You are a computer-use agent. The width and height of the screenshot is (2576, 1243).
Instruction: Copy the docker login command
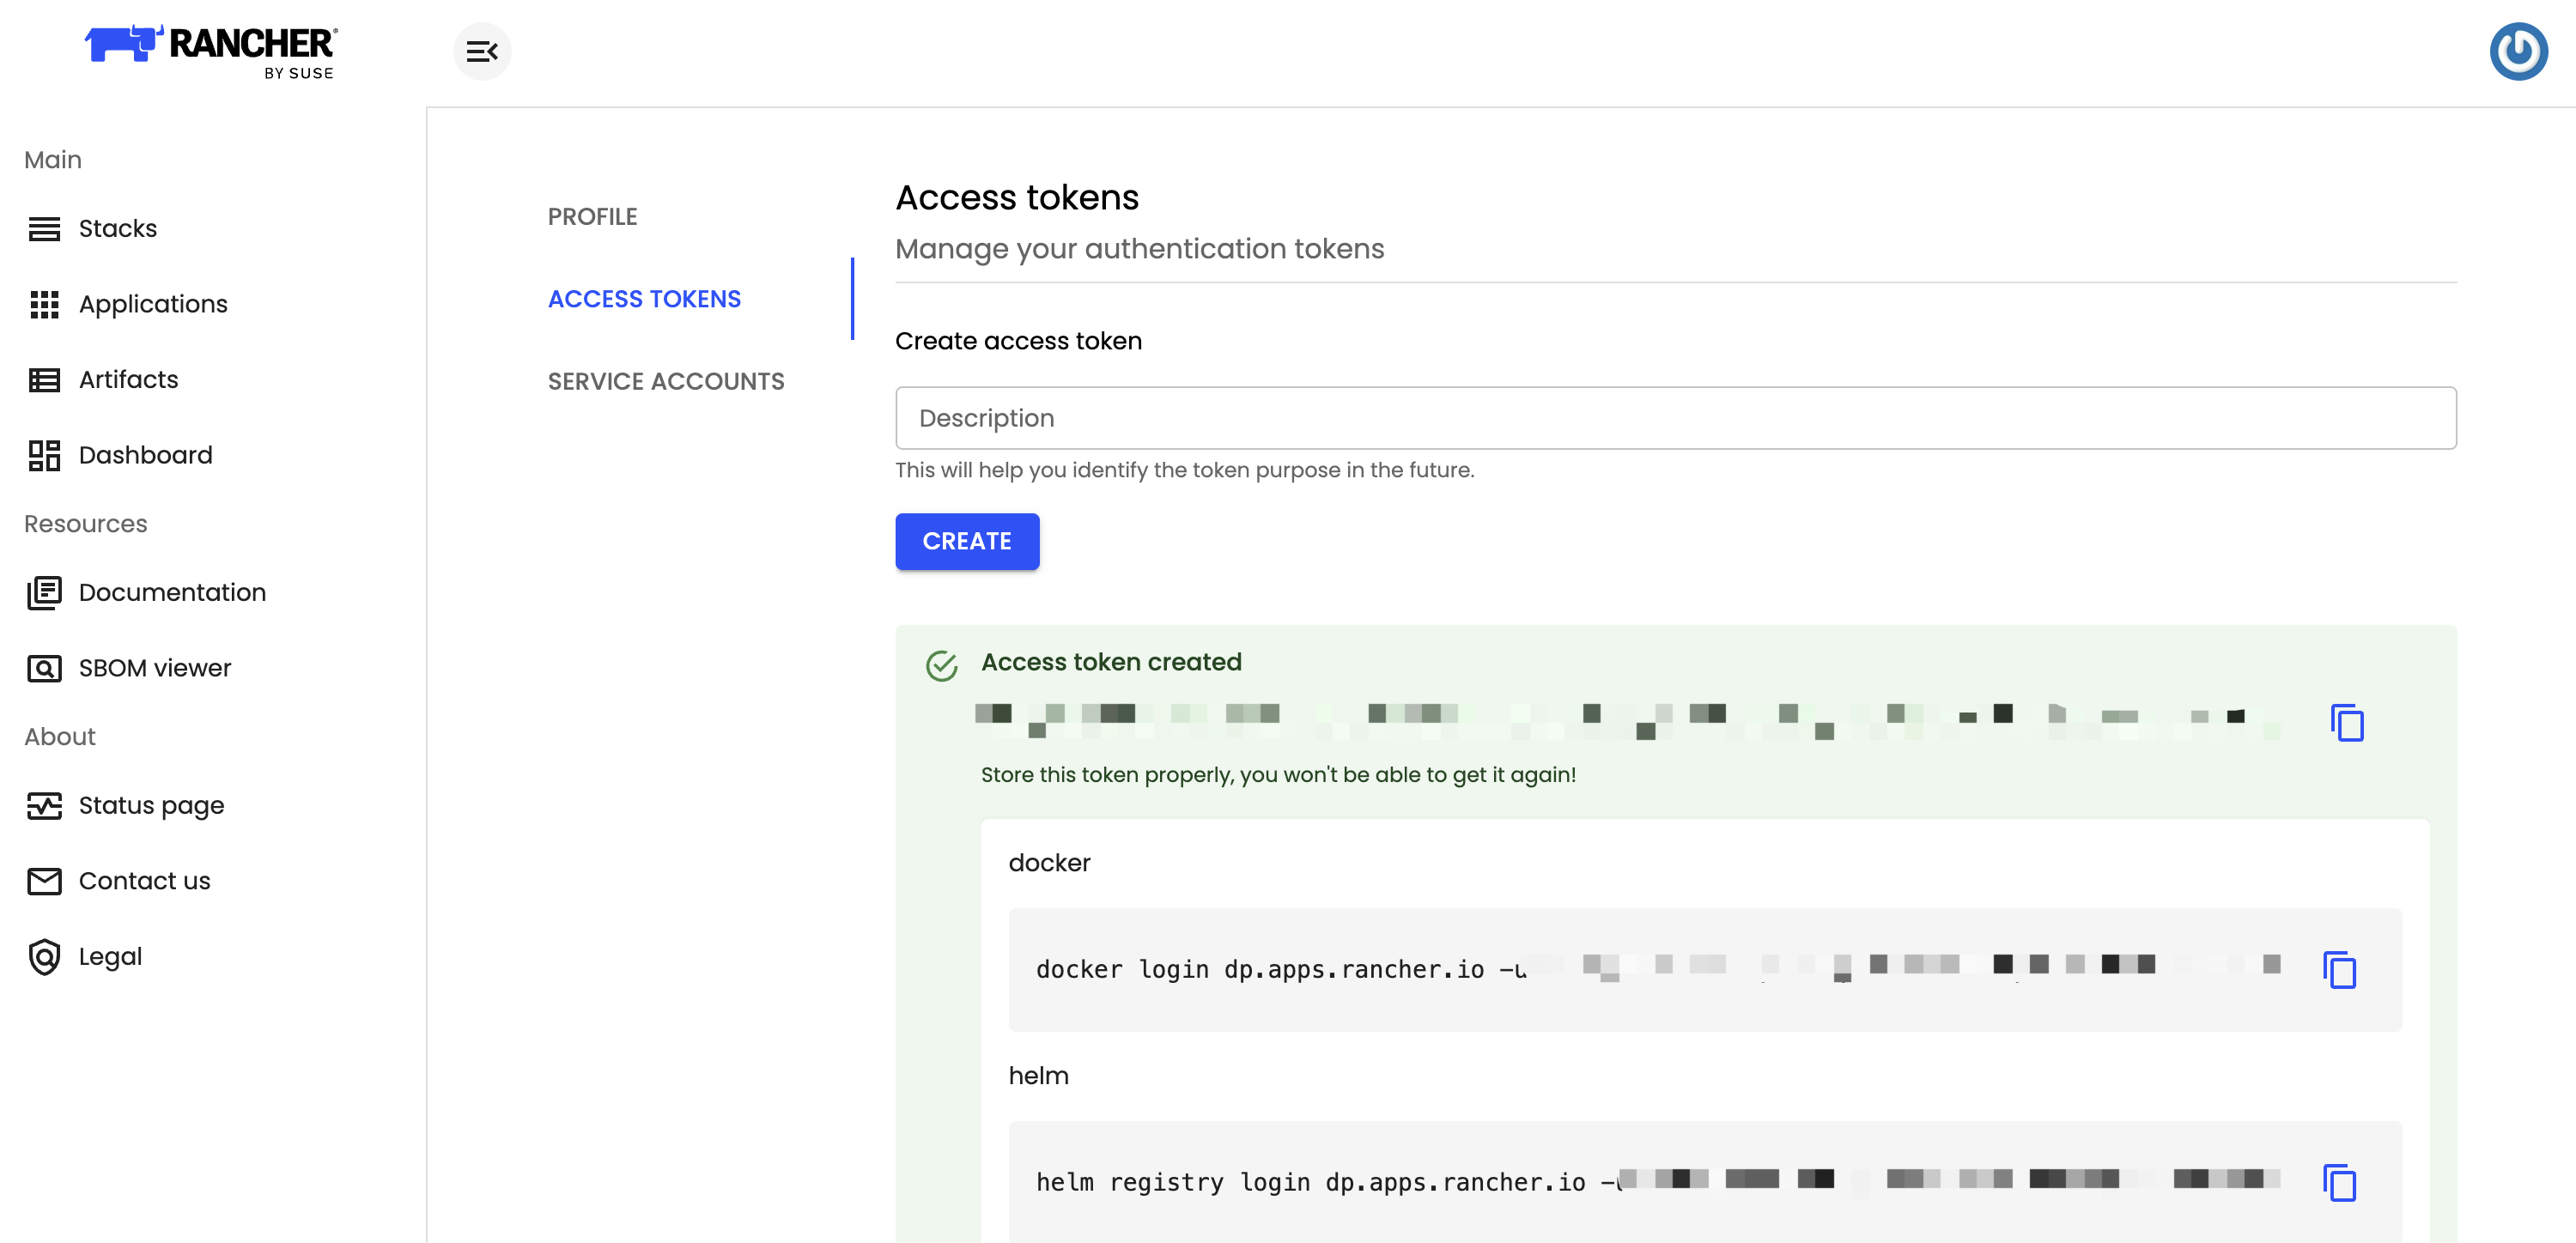tap(2339, 970)
